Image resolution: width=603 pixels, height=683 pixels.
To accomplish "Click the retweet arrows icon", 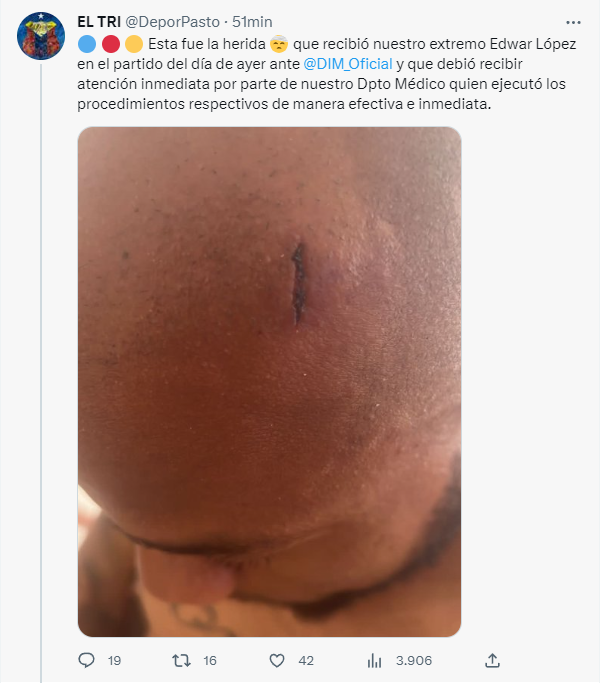I will point(181,661).
